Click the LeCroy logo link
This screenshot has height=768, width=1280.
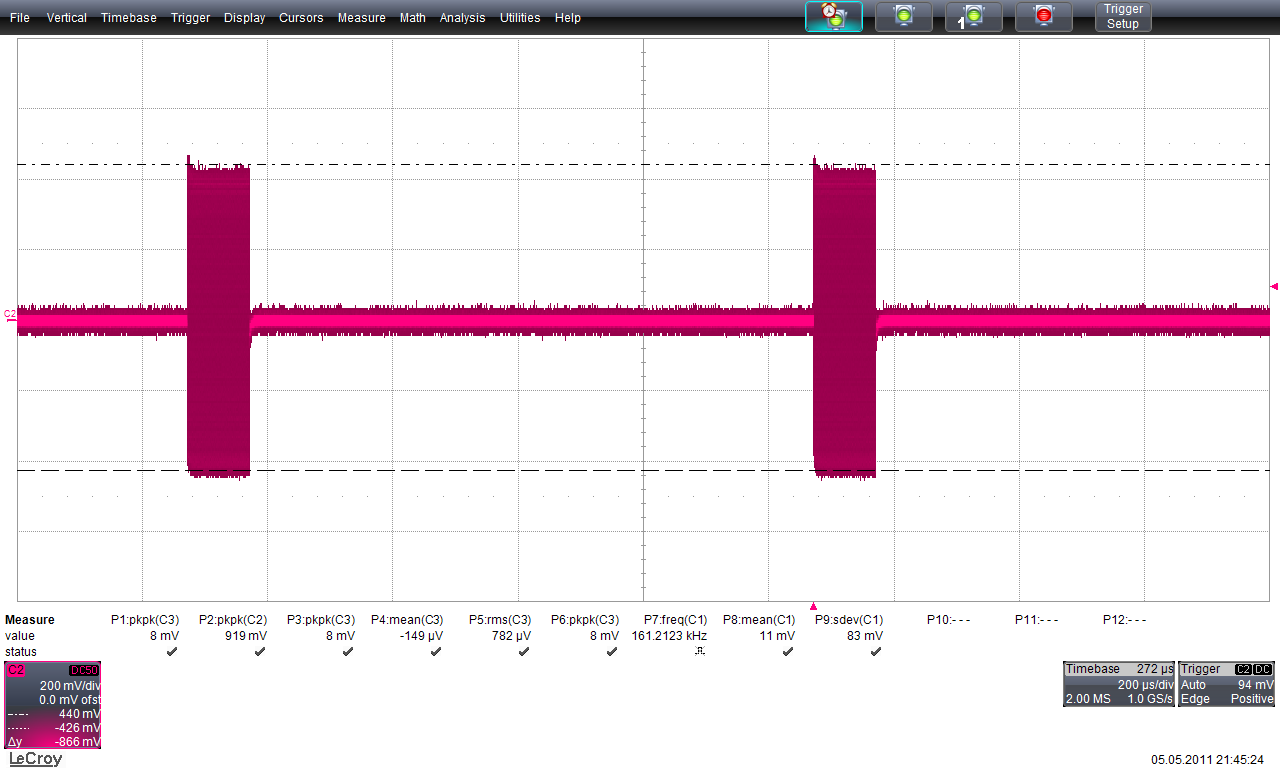[x=35, y=759]
